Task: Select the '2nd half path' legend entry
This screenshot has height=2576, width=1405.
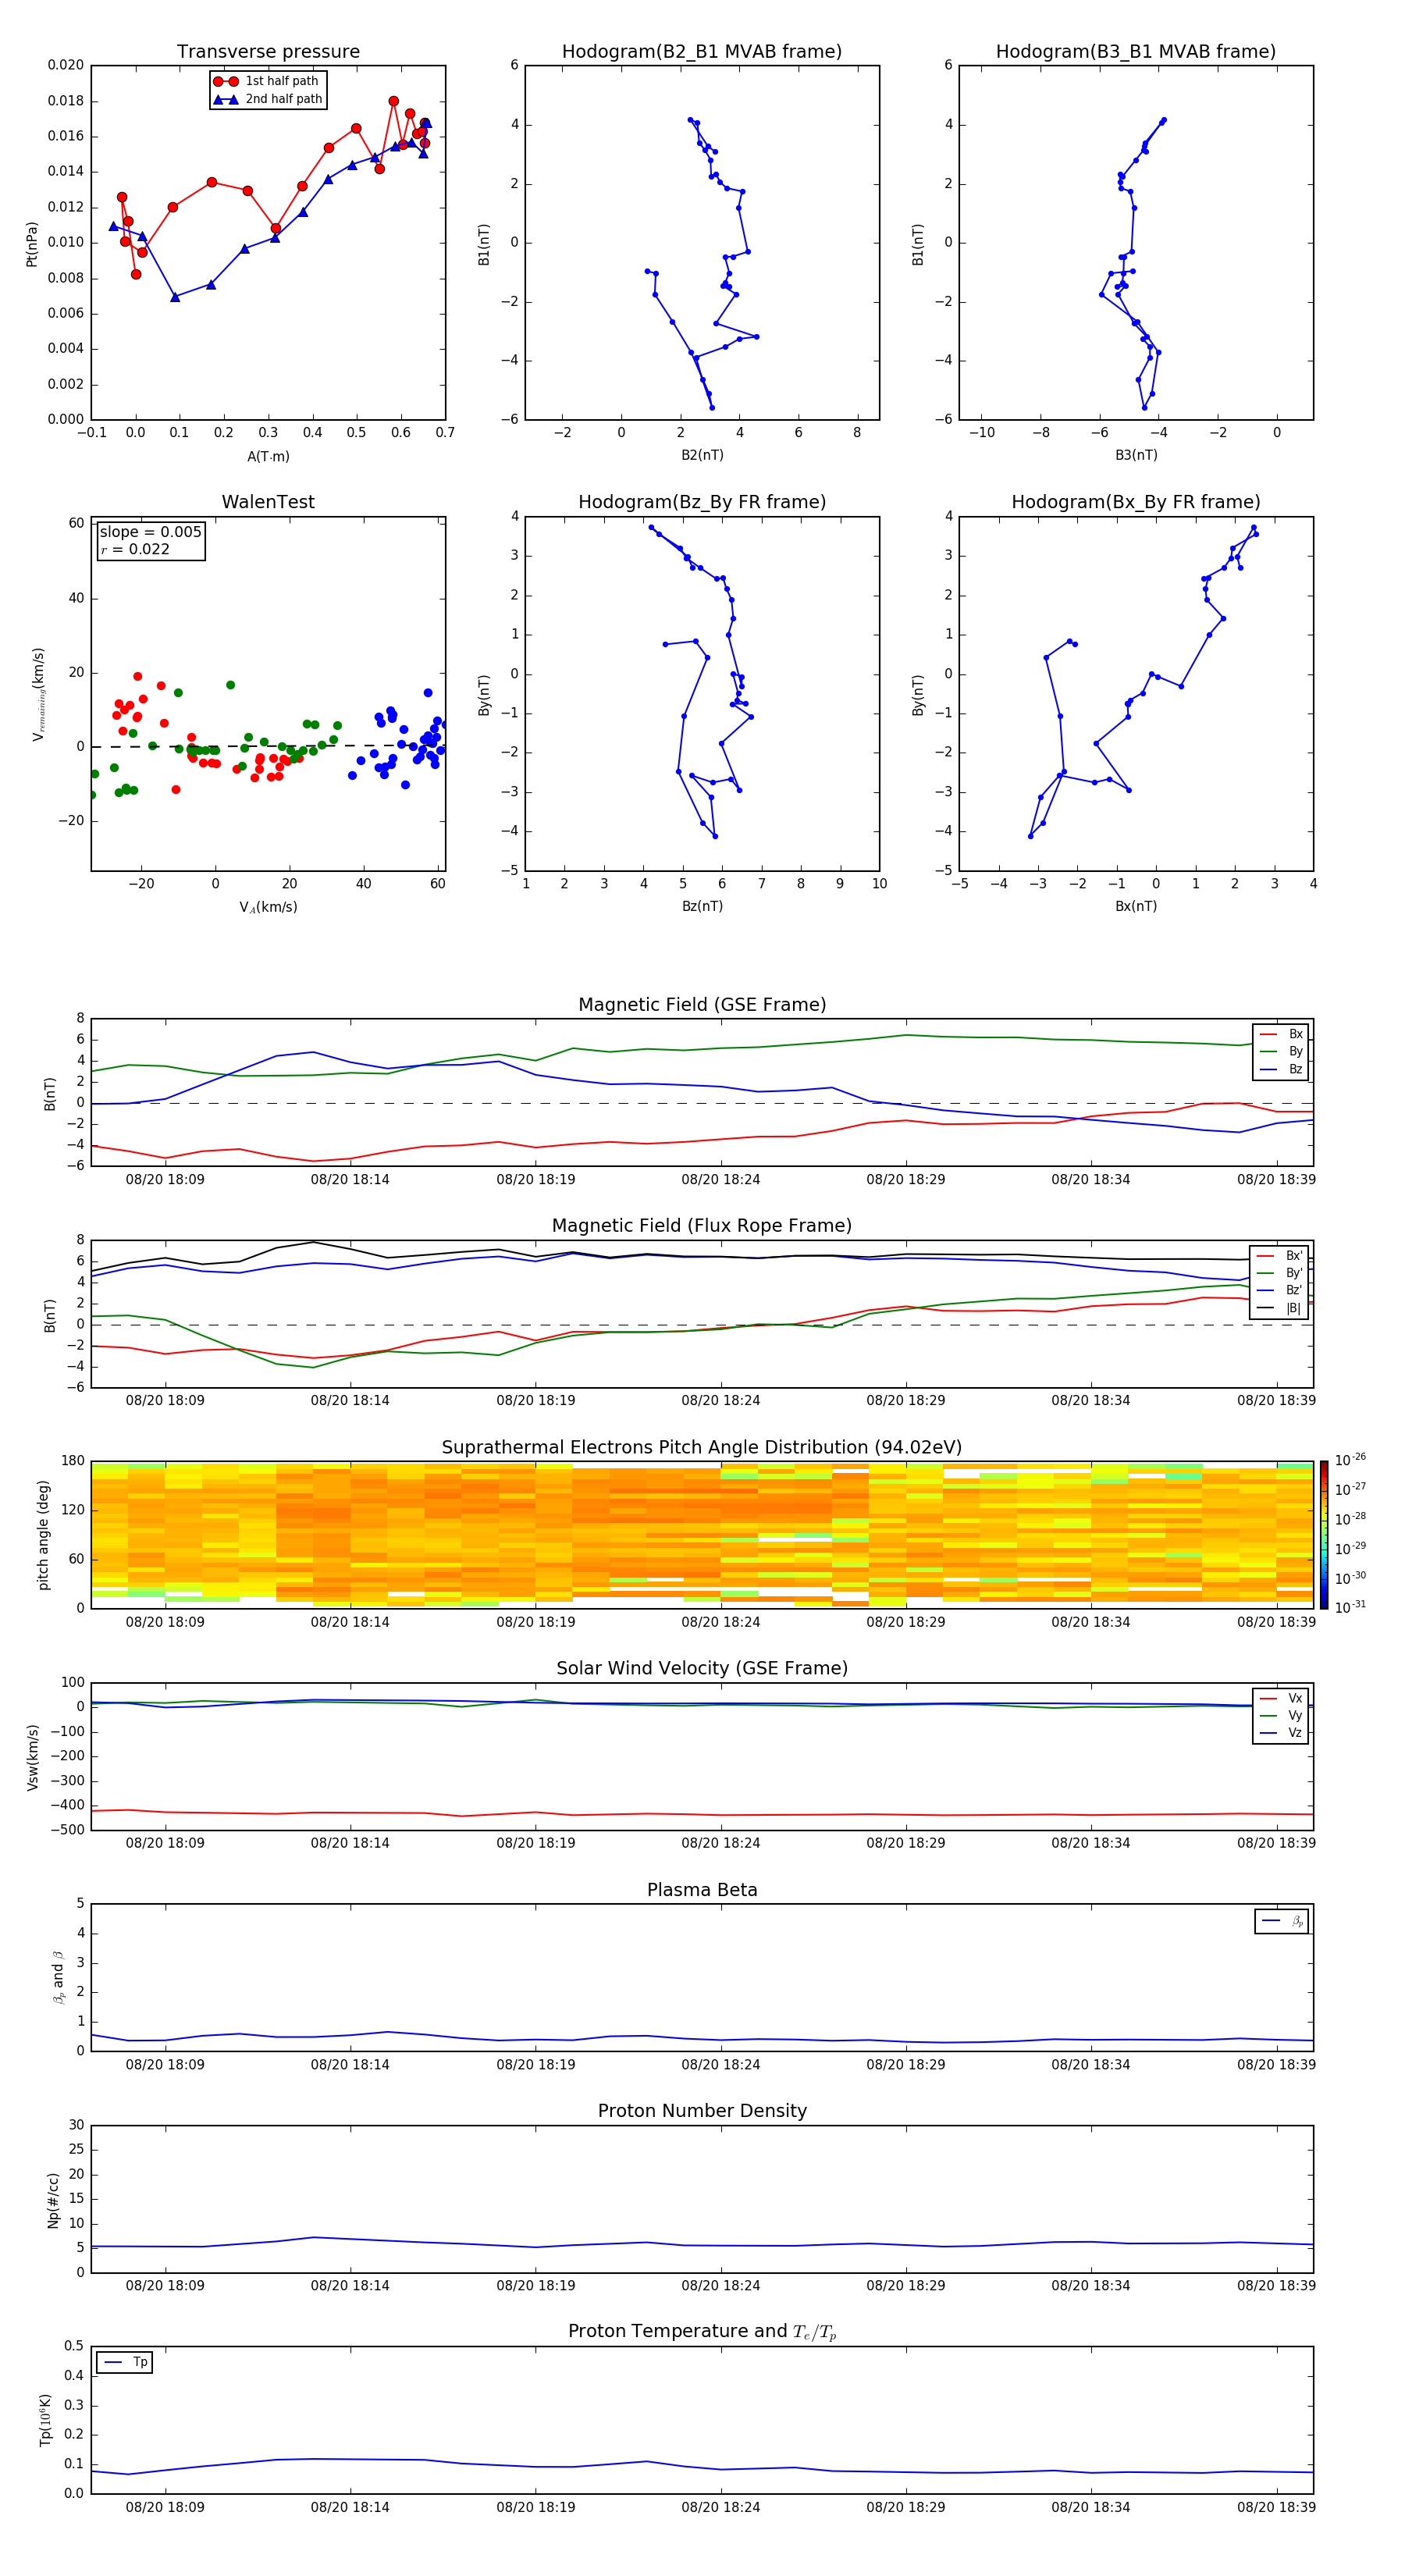Action: [268, 99]
